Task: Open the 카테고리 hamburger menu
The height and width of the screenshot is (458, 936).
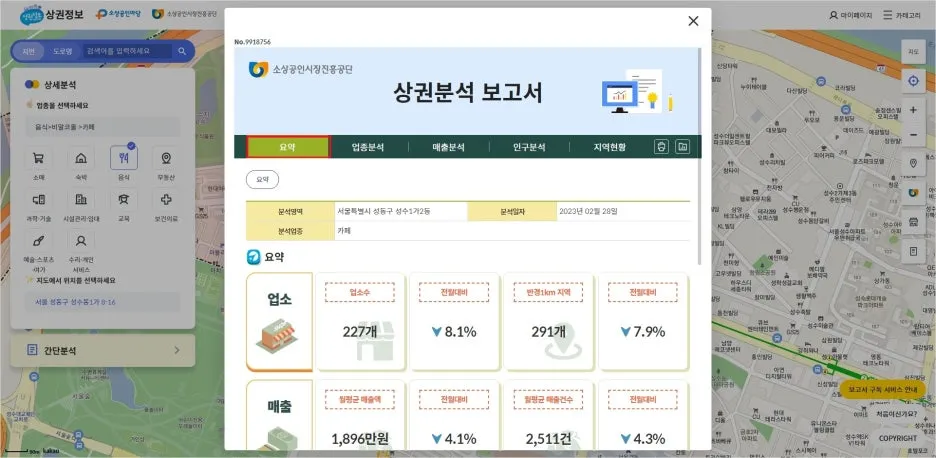Action: [x=901, y=15]
